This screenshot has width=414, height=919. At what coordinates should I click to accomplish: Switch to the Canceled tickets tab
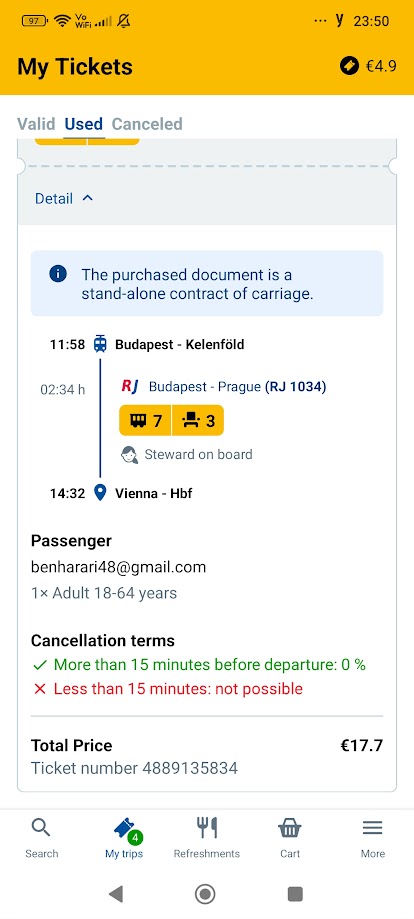point(147,124)
